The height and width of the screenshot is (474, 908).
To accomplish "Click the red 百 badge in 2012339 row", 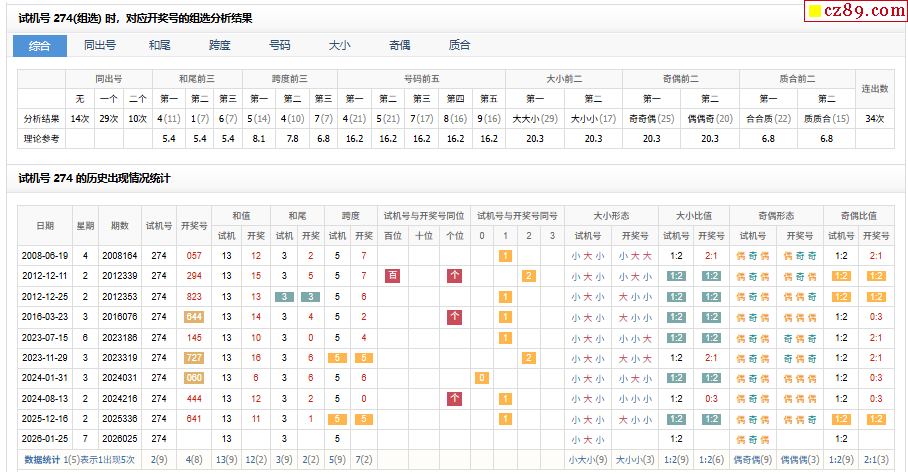I will point(392,276).
